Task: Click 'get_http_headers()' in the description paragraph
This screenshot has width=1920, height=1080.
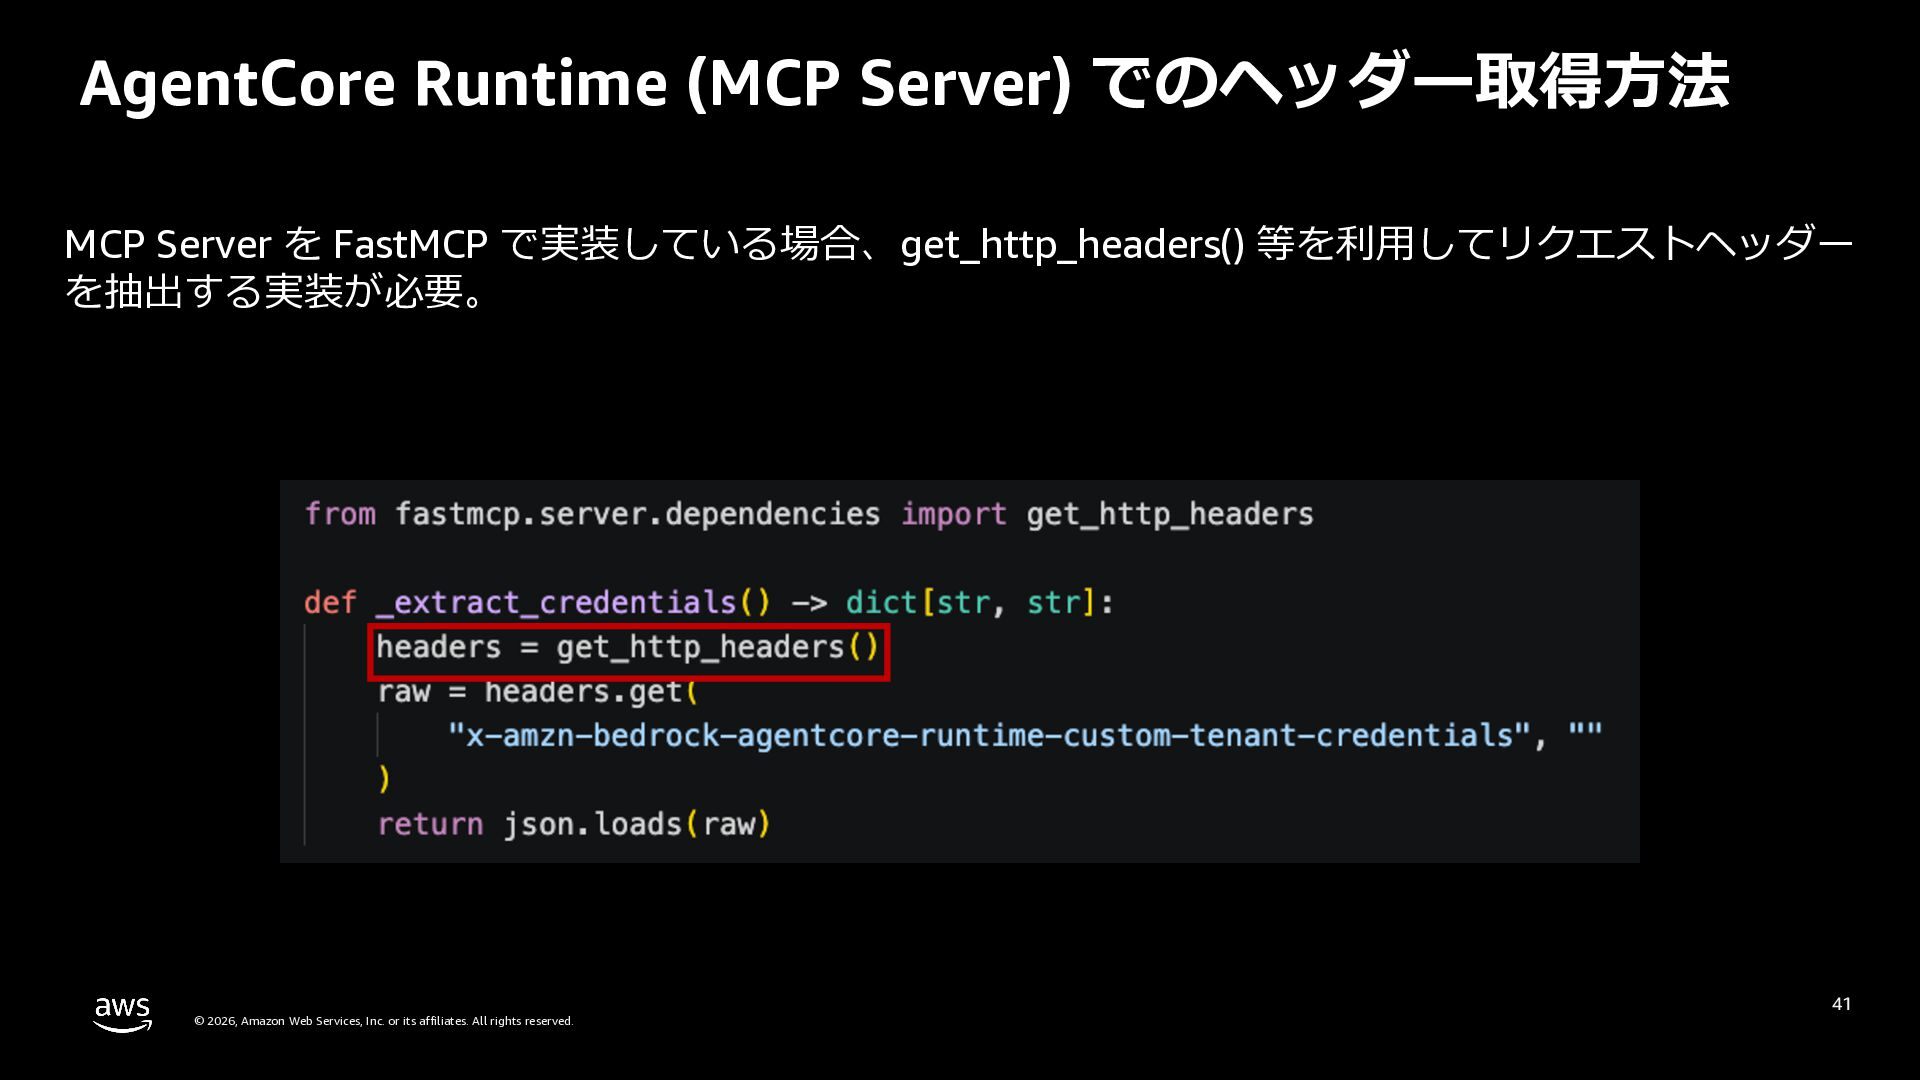Action: tap(1072, 245)
